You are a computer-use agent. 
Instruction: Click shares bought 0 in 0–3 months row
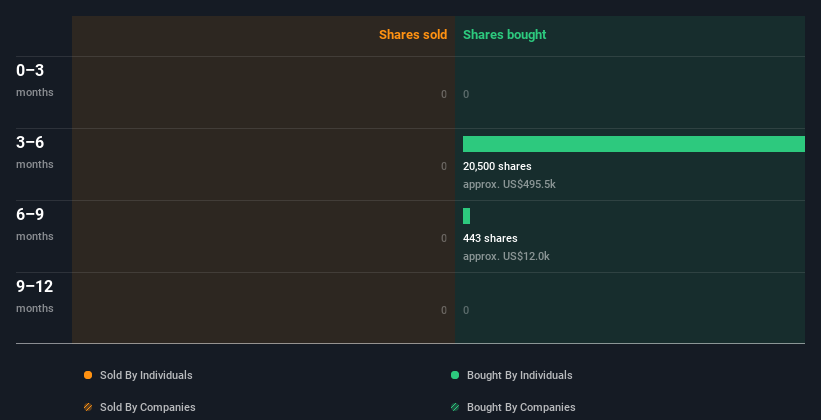coord(466,94)
